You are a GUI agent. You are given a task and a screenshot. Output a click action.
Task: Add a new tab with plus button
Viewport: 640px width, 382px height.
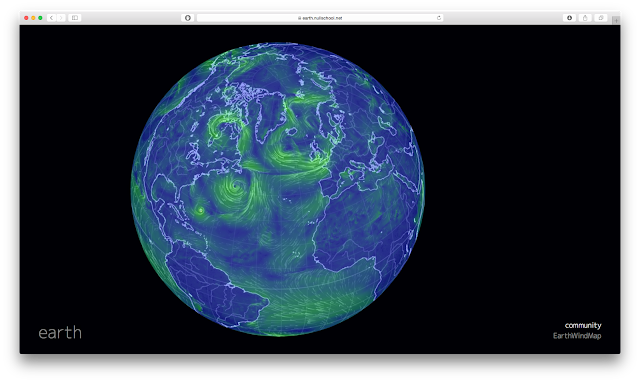[616, 20]
